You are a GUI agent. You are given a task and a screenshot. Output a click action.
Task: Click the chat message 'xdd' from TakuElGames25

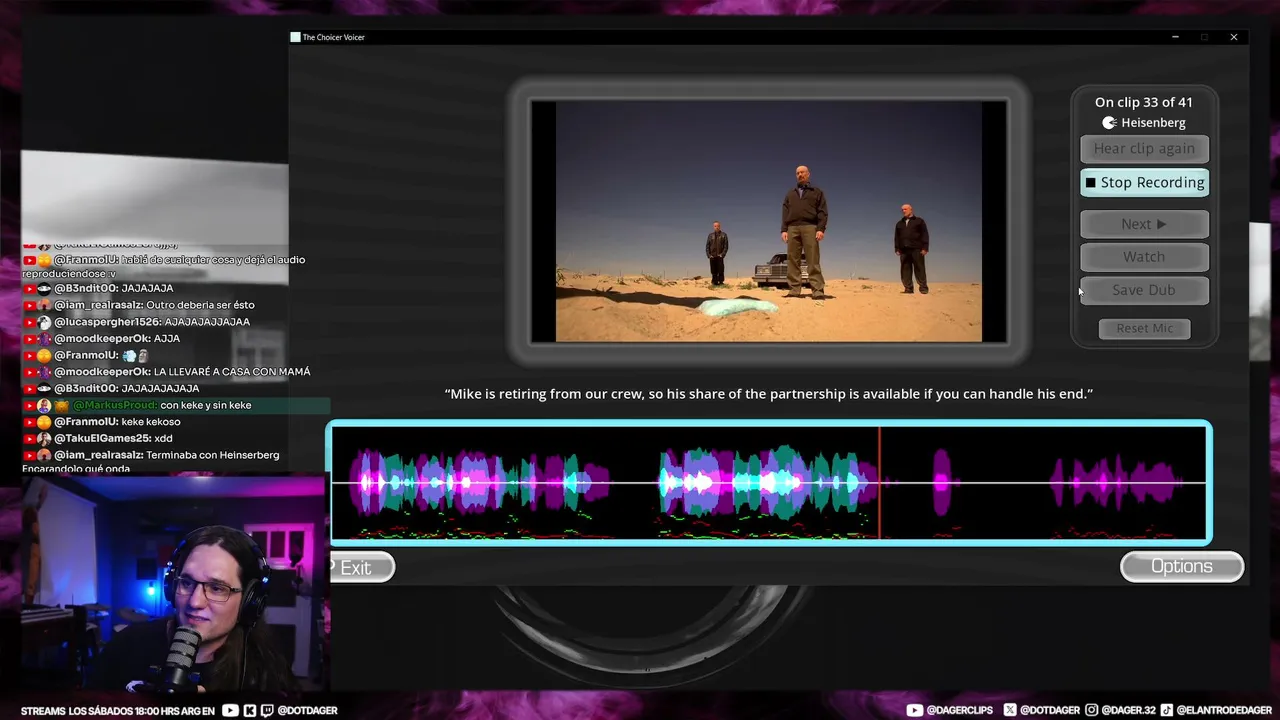pos(163,438)
